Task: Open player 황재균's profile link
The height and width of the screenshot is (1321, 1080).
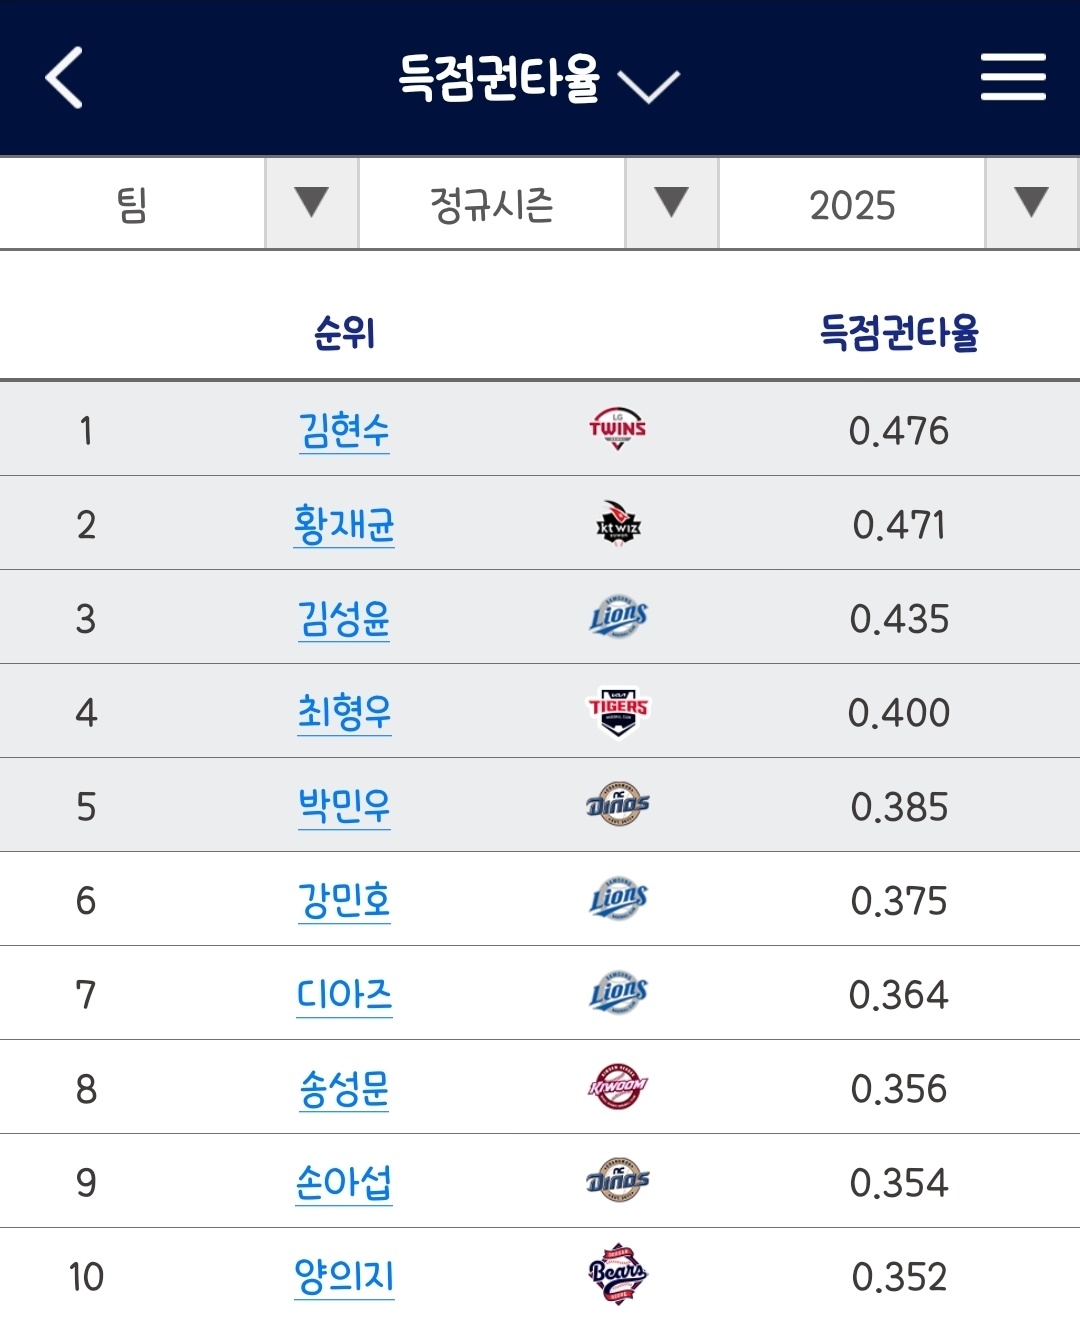Action: pos(344,525)
